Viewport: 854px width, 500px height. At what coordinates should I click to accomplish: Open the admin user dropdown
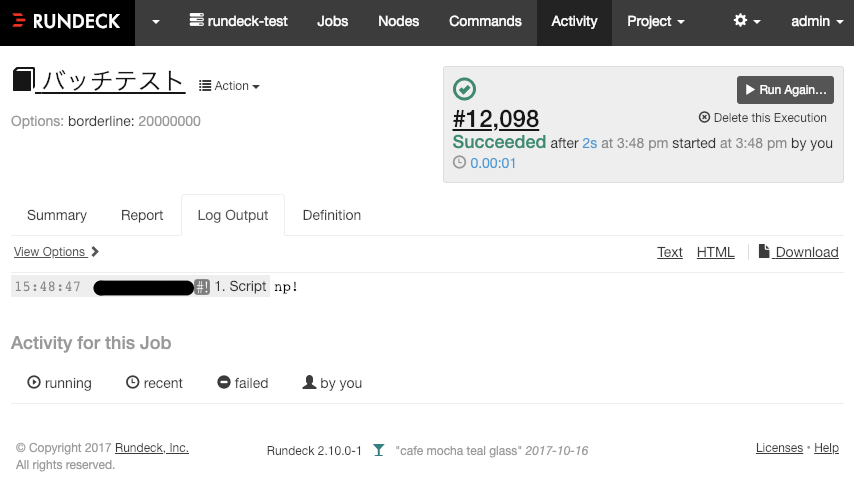click(817, 21)
